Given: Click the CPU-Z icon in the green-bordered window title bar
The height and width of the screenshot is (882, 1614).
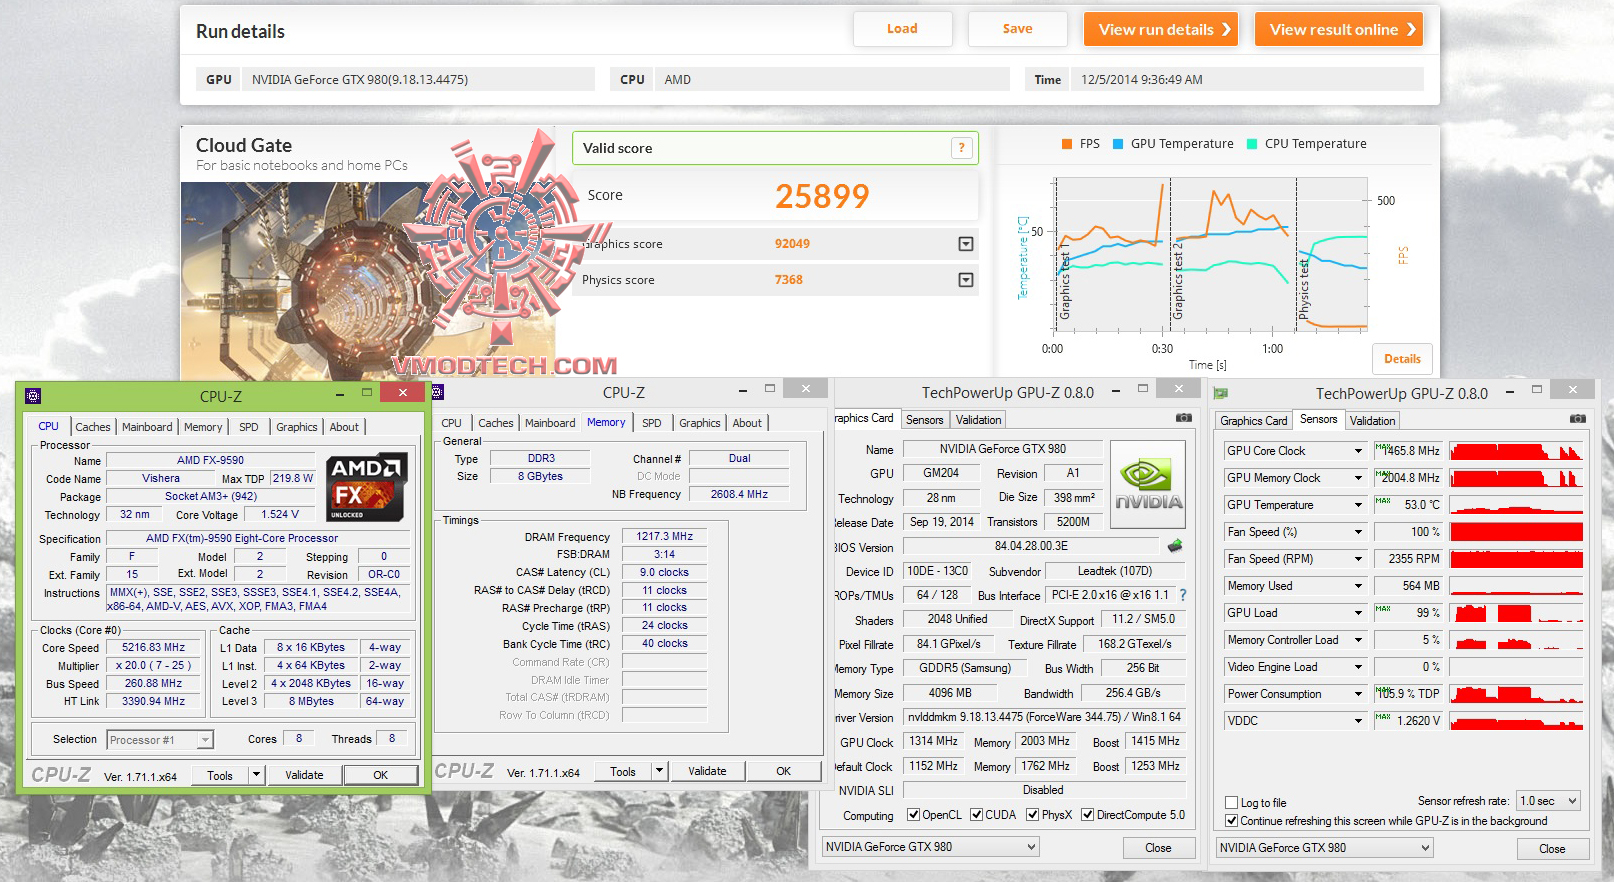Looking at the screenshot, I should [33, 395].
